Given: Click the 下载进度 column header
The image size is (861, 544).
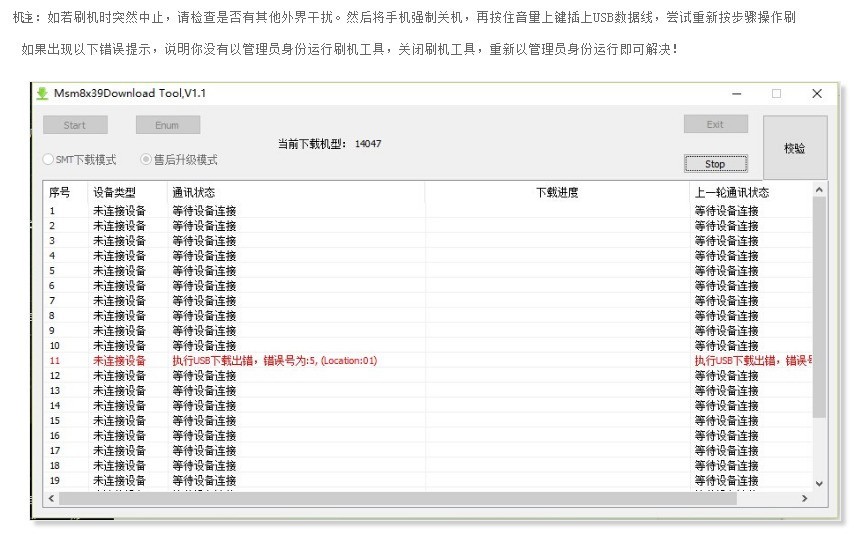Looking at the screenshot, I should pos(557,193).
